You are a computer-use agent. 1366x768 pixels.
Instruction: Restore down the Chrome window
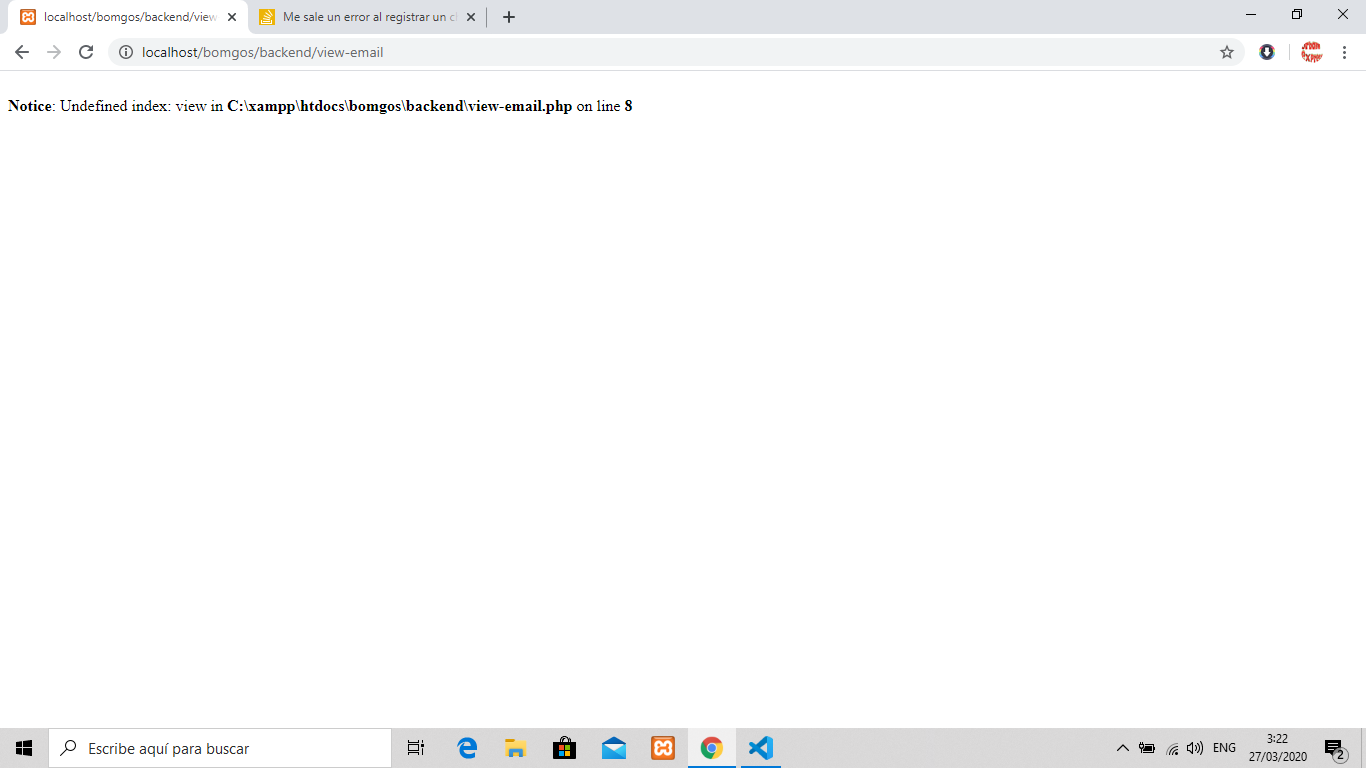[x=1297, y=14]
